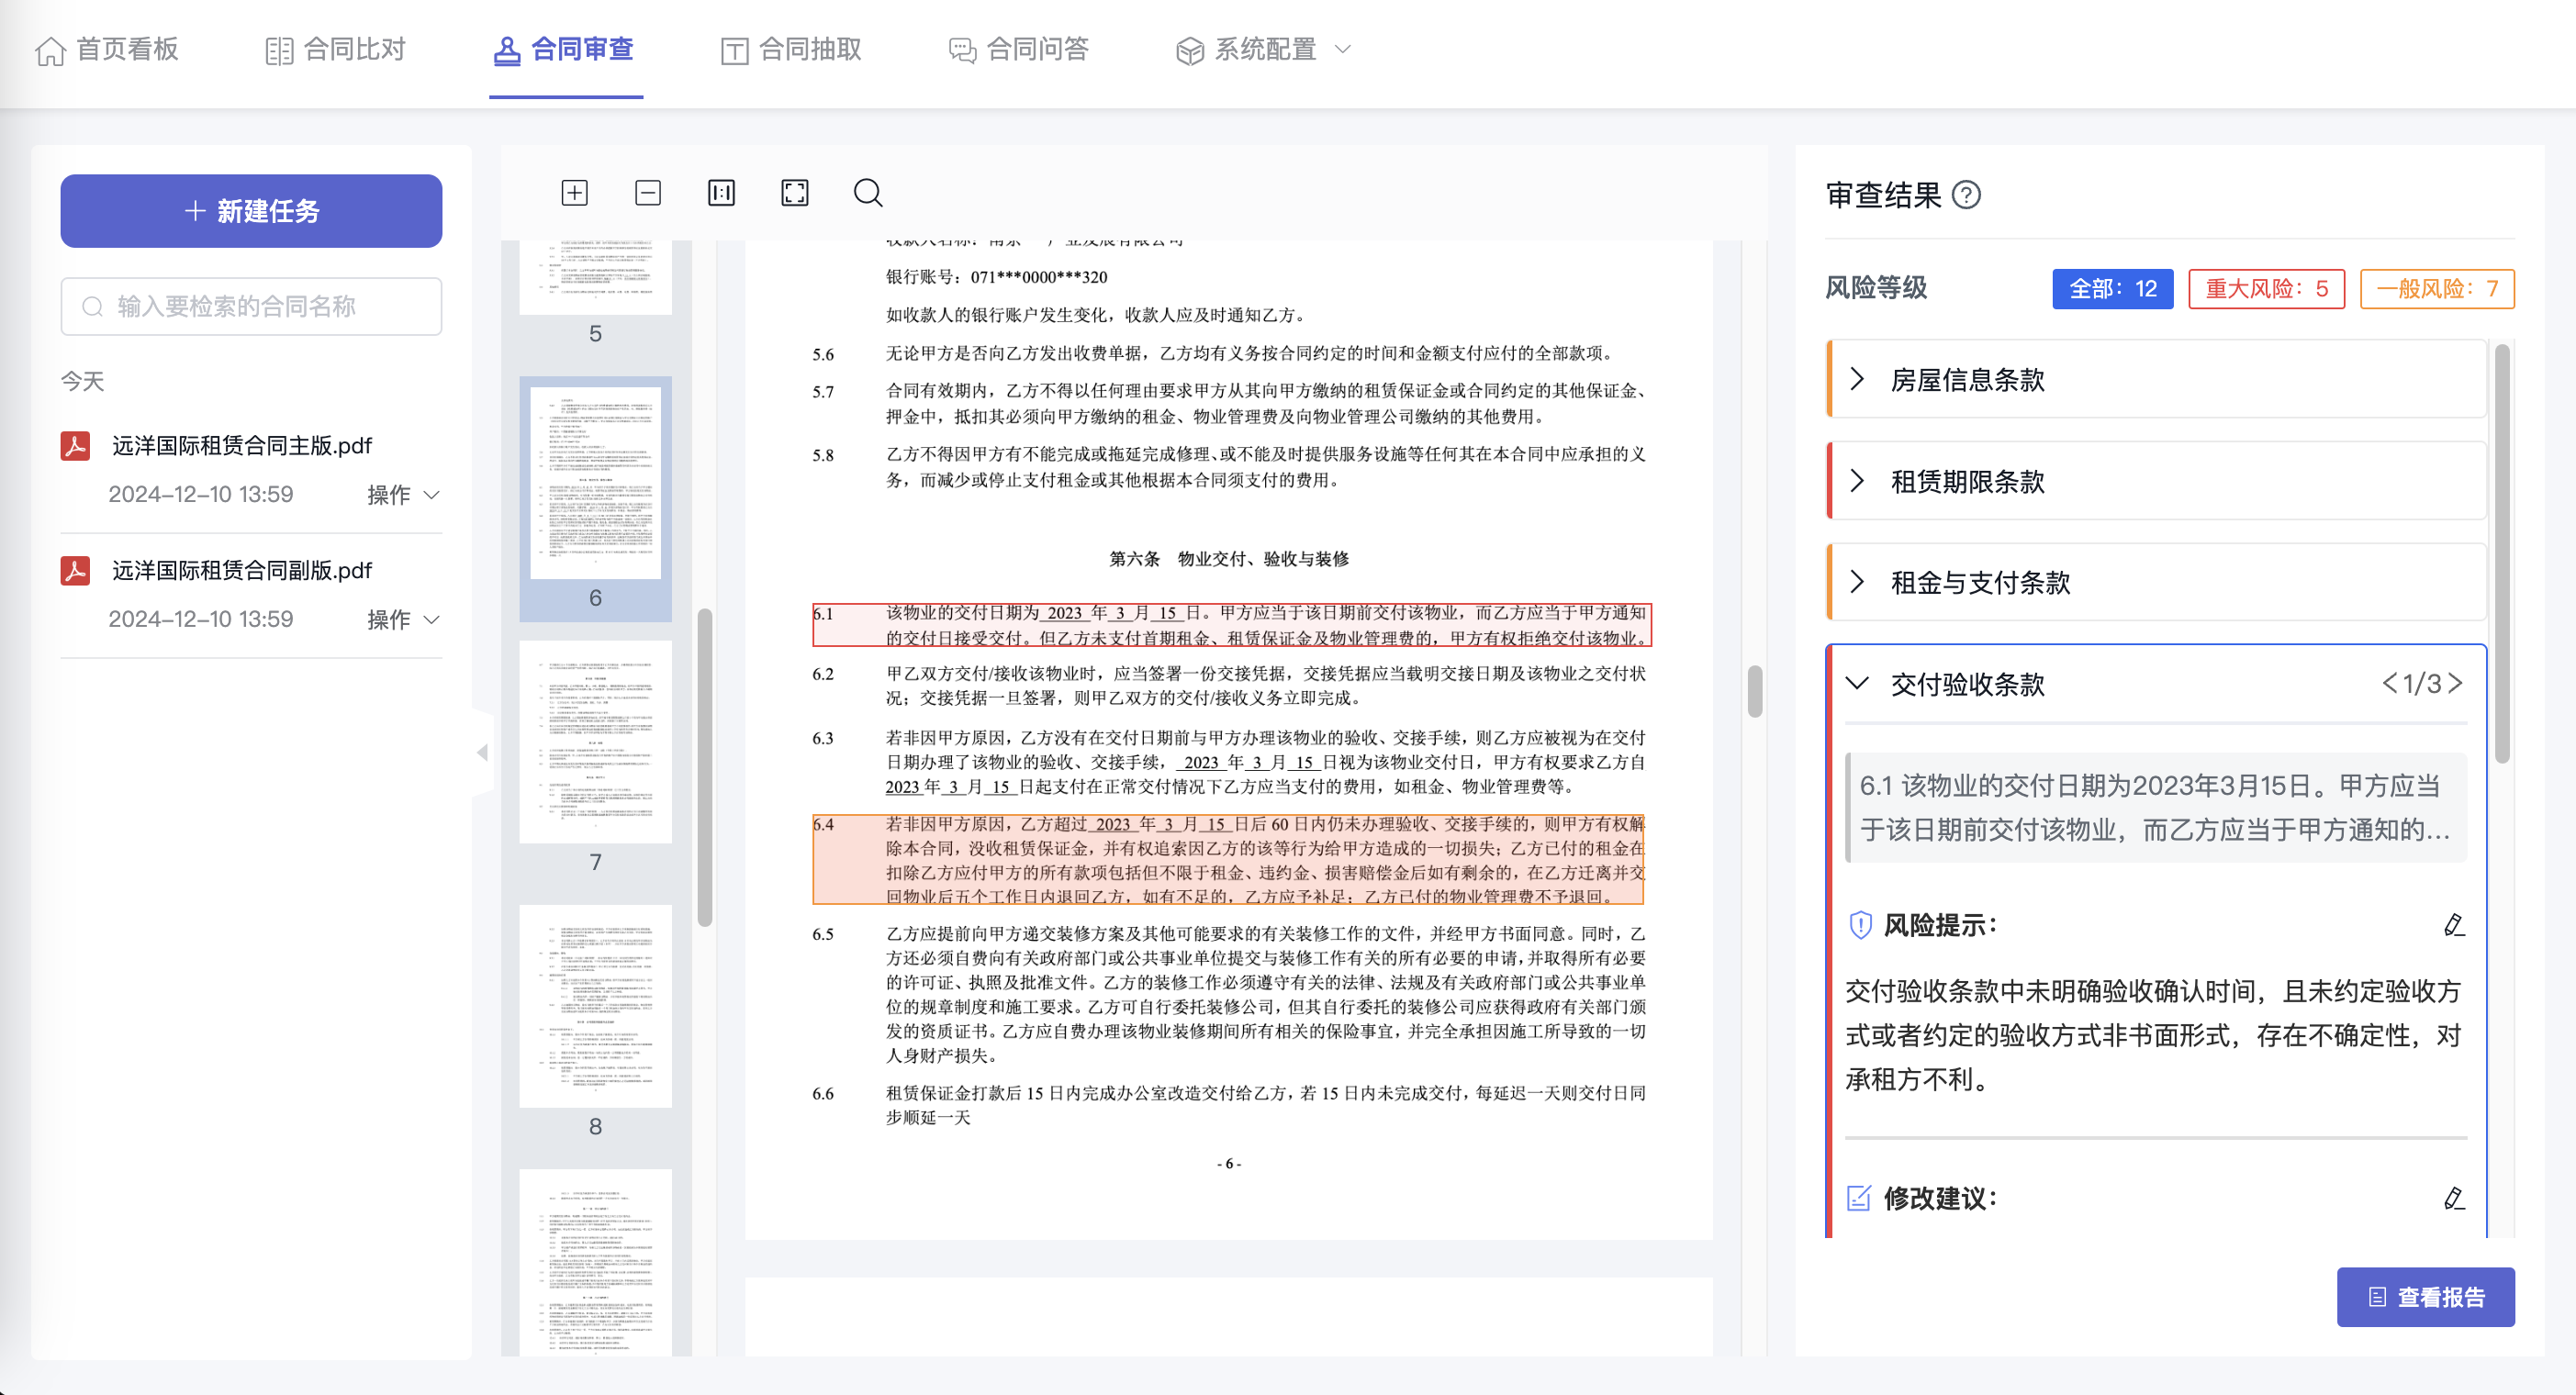Click the 新建任务 button
Viewport: 2576px width, 1395px height.
tap(251, 211)
